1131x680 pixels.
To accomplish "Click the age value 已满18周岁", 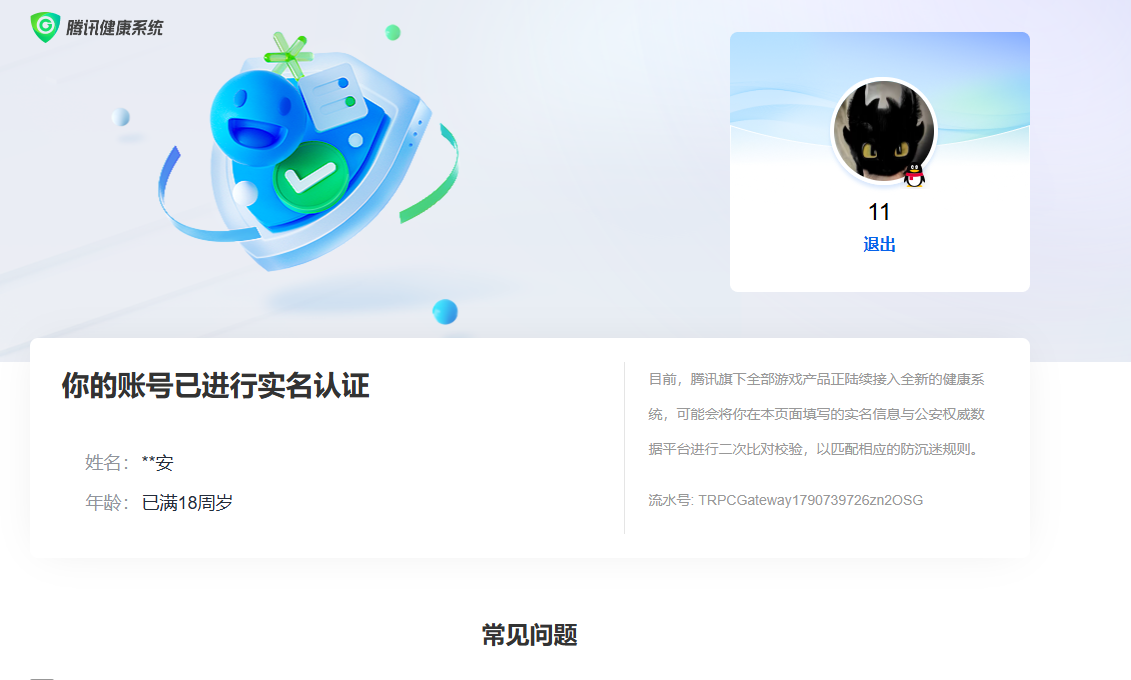I will 187,503.
